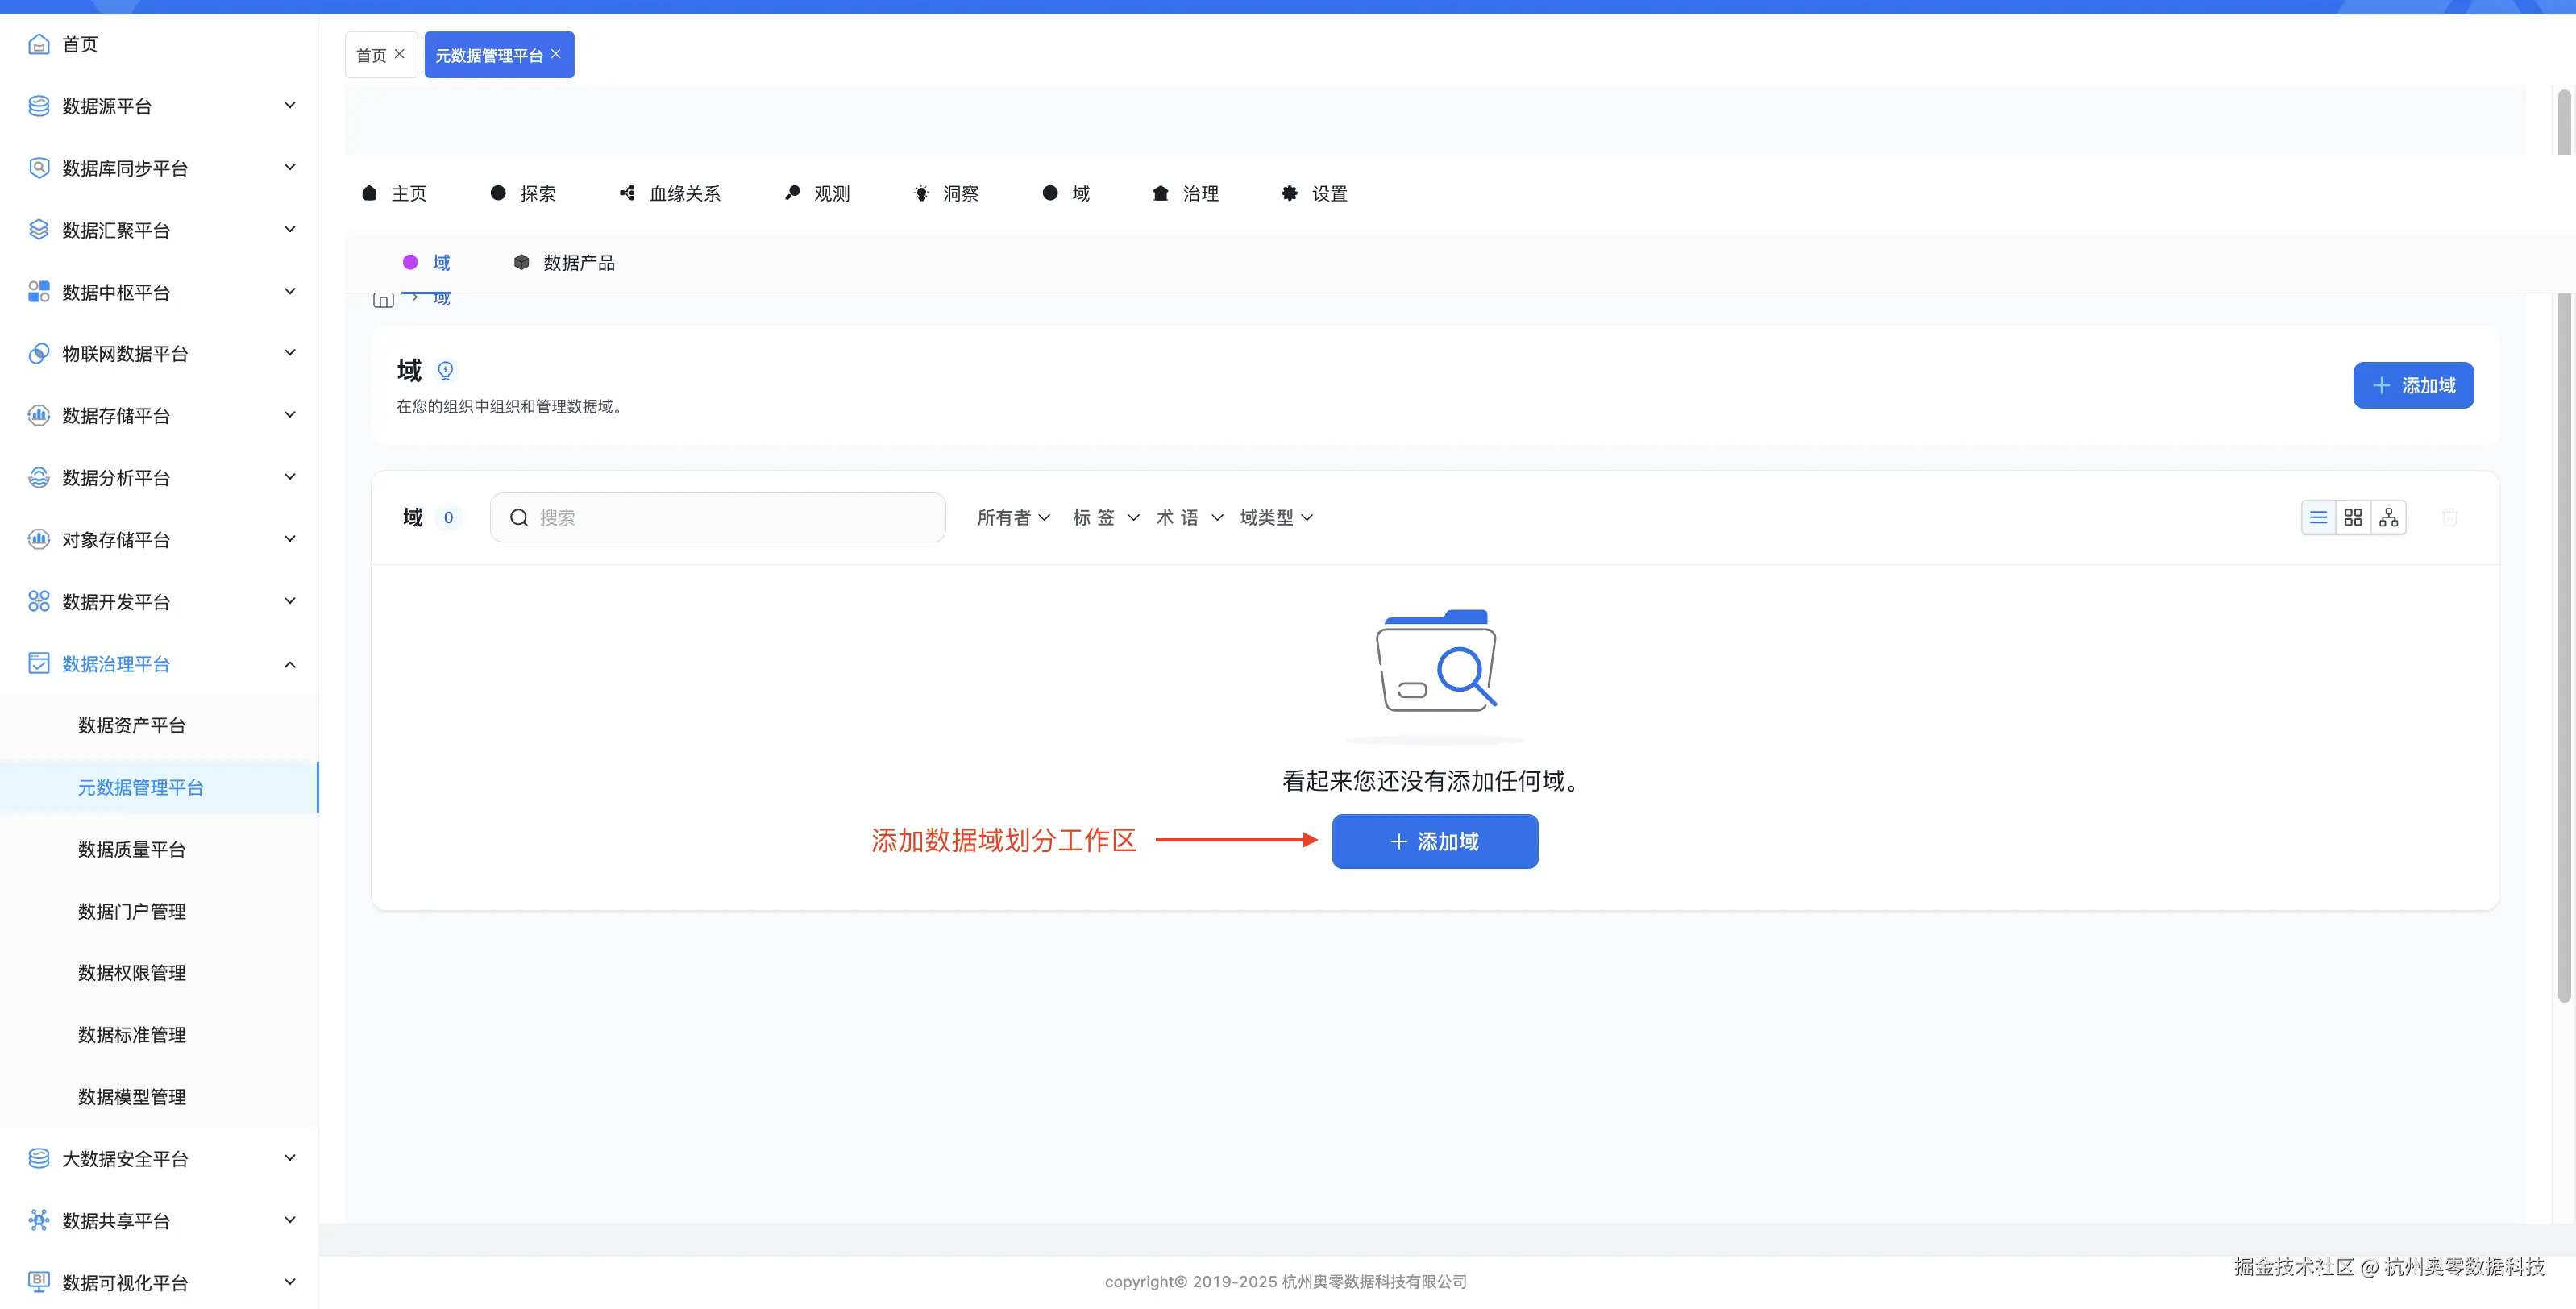点击搜索输入框
The image size is (2576, 1309).
[717, 517]
